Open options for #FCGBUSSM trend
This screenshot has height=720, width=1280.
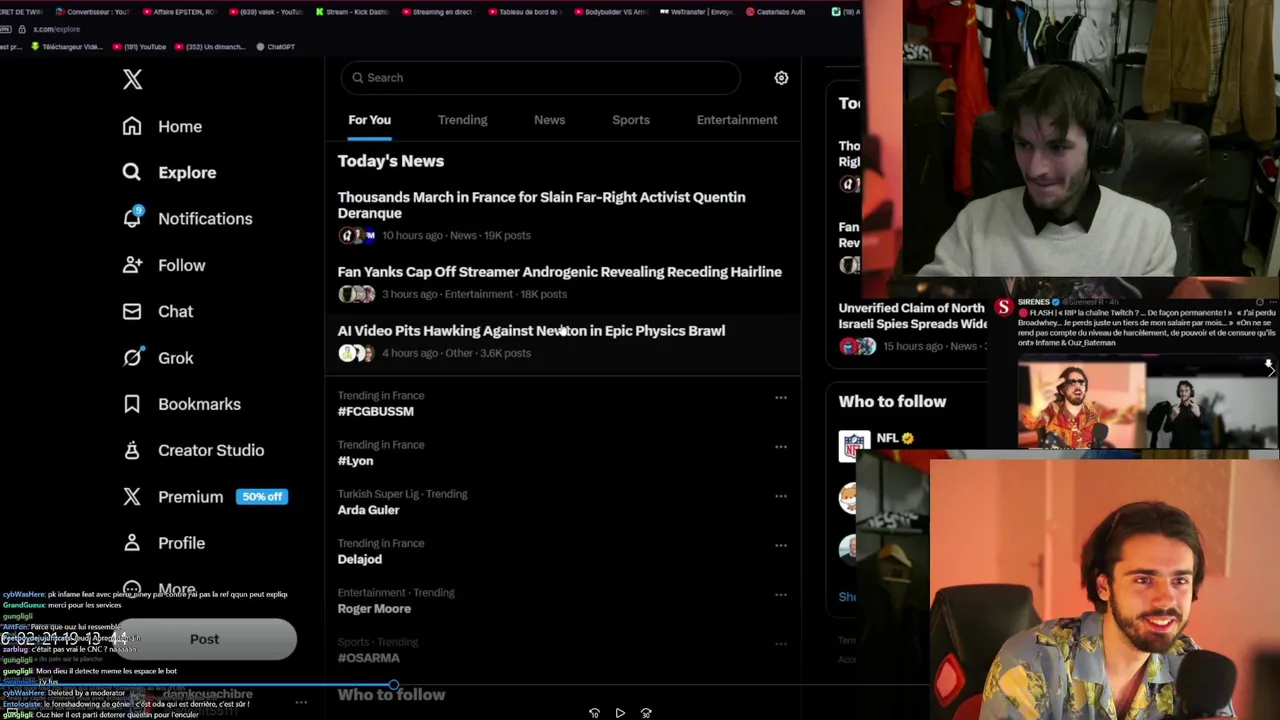click(781, 398)
